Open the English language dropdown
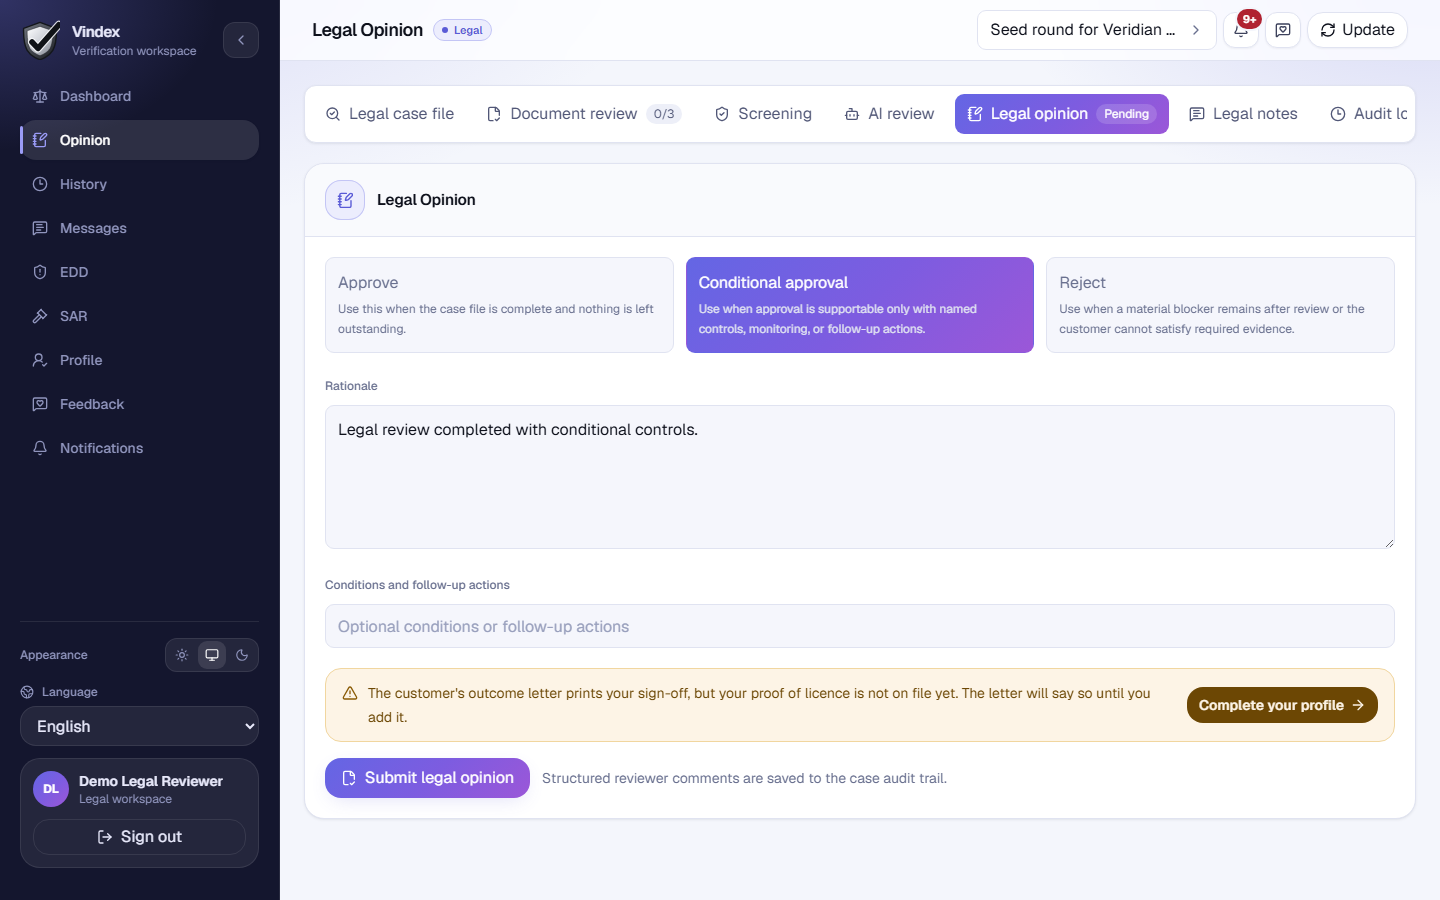 [139, 726]
